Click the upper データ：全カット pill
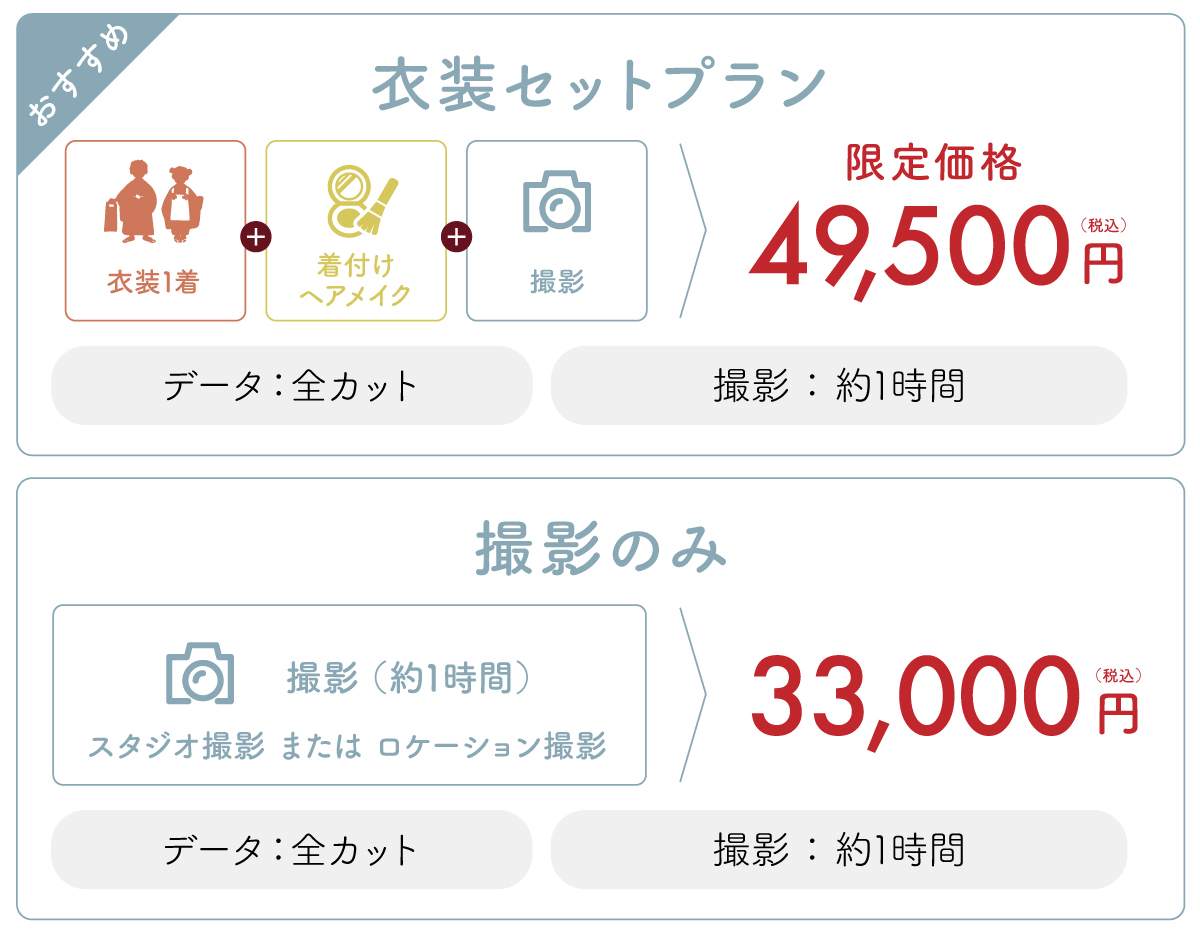 [x=292, y=386]
